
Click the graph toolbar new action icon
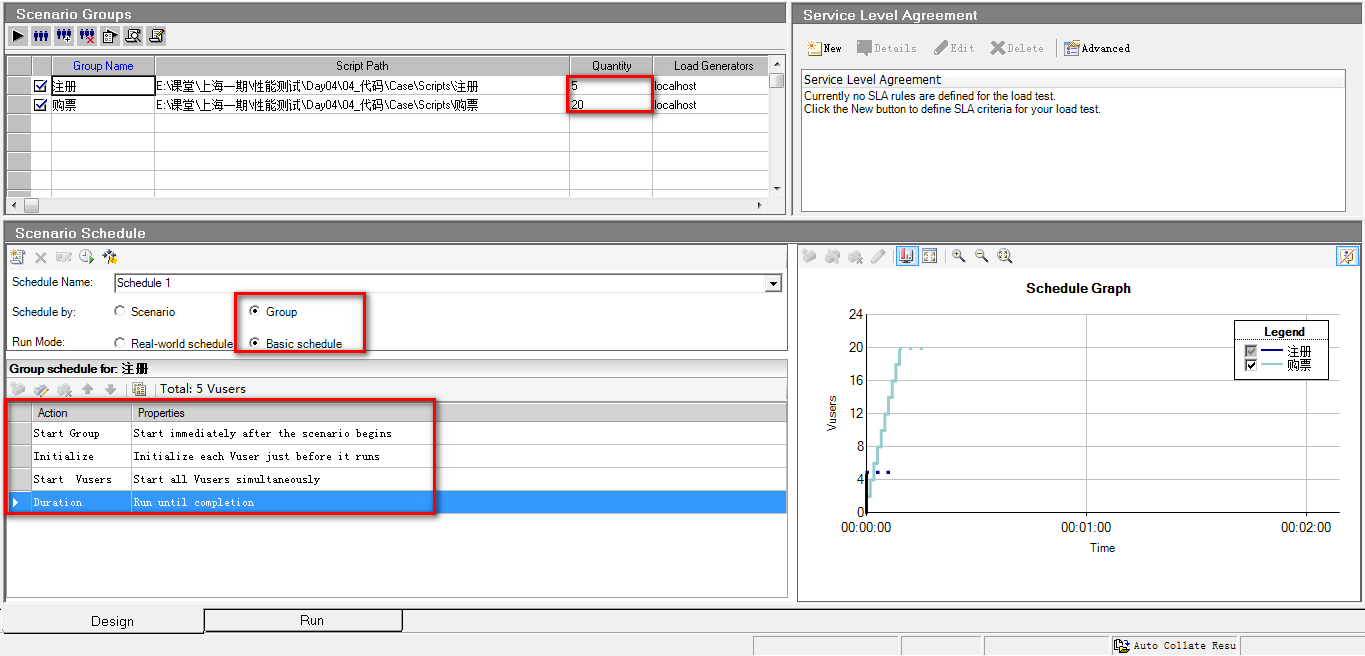[x=809, y=256]
